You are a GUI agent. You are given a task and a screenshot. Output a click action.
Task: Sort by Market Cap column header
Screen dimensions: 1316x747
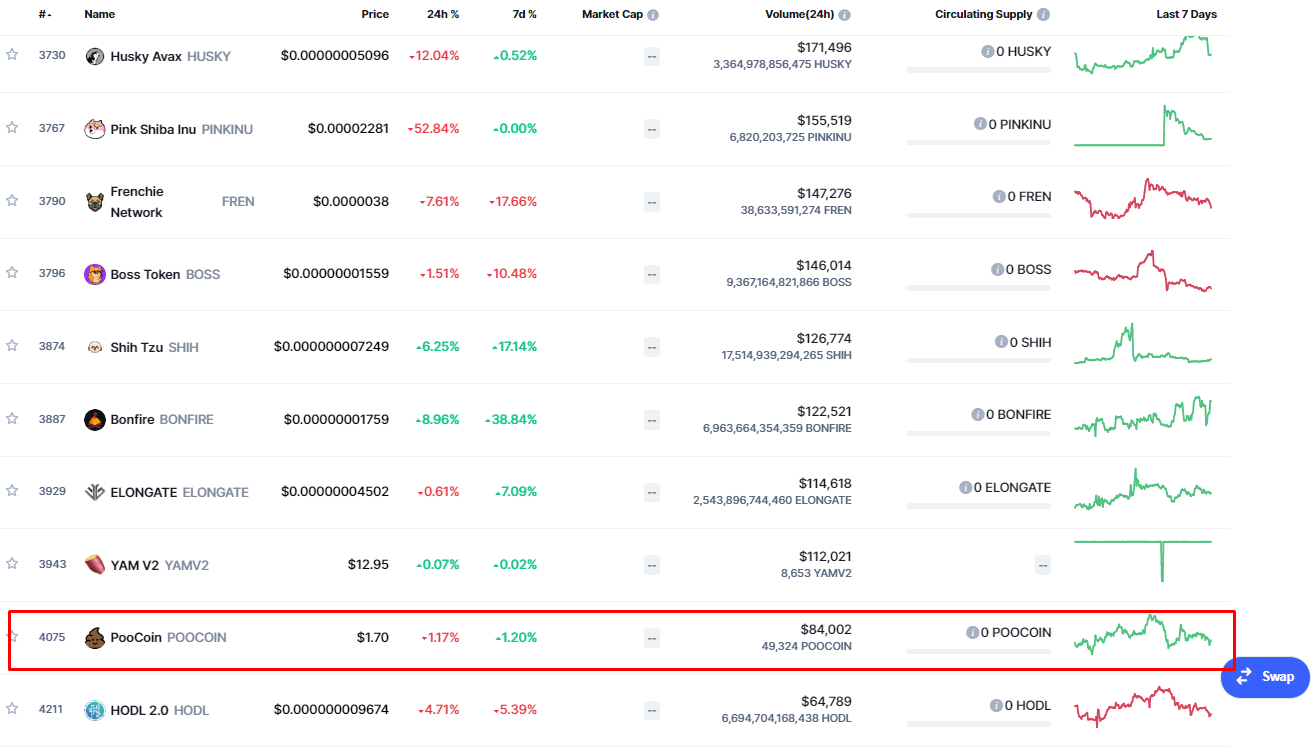pyautogui.click(x=612, y=15)
